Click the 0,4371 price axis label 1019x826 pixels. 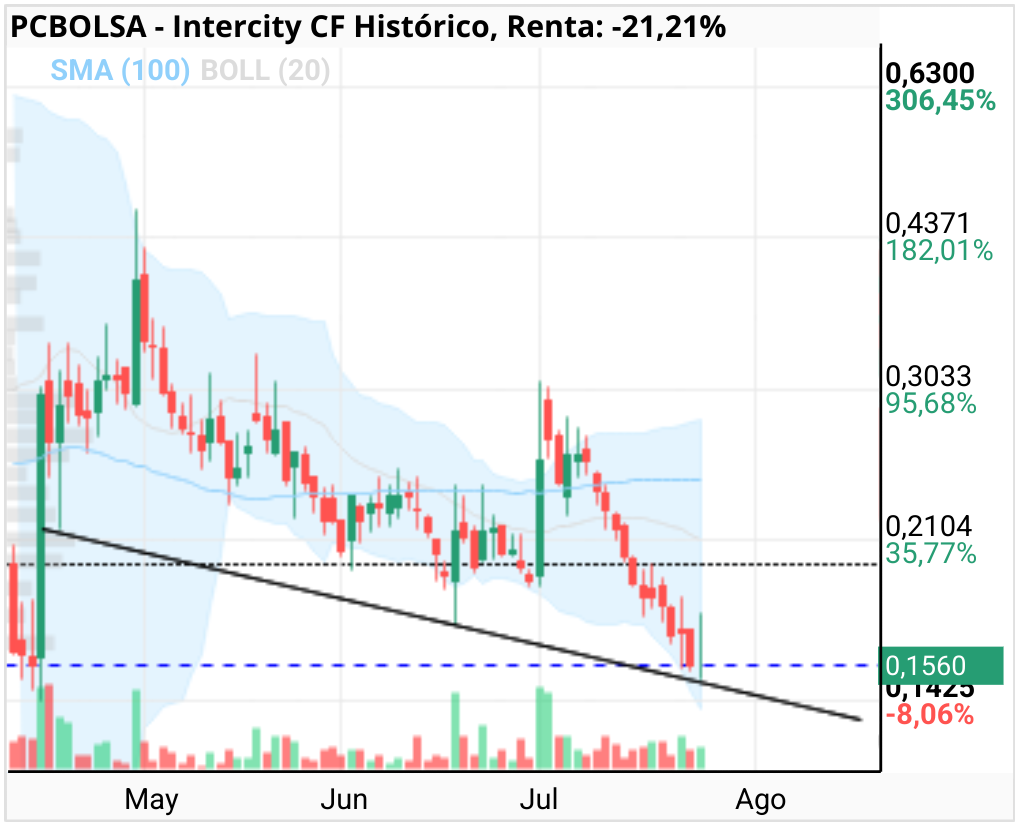(x=927, y=223)
